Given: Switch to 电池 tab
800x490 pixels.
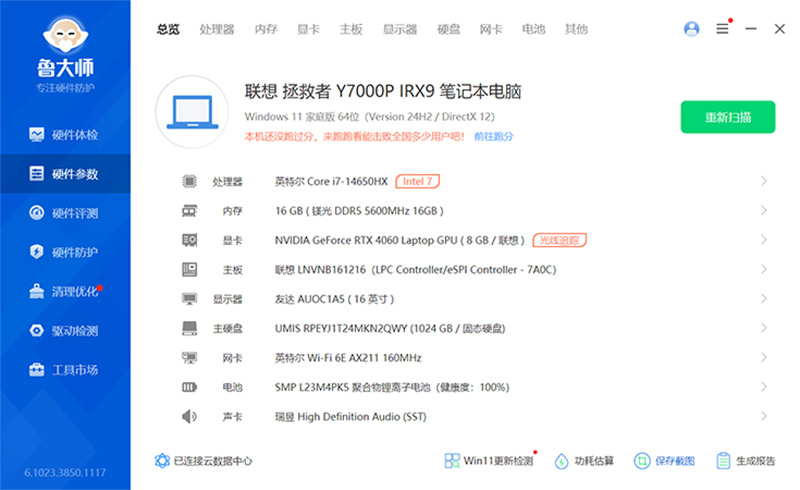Looking at the screenshot, I should pos(533,30).
